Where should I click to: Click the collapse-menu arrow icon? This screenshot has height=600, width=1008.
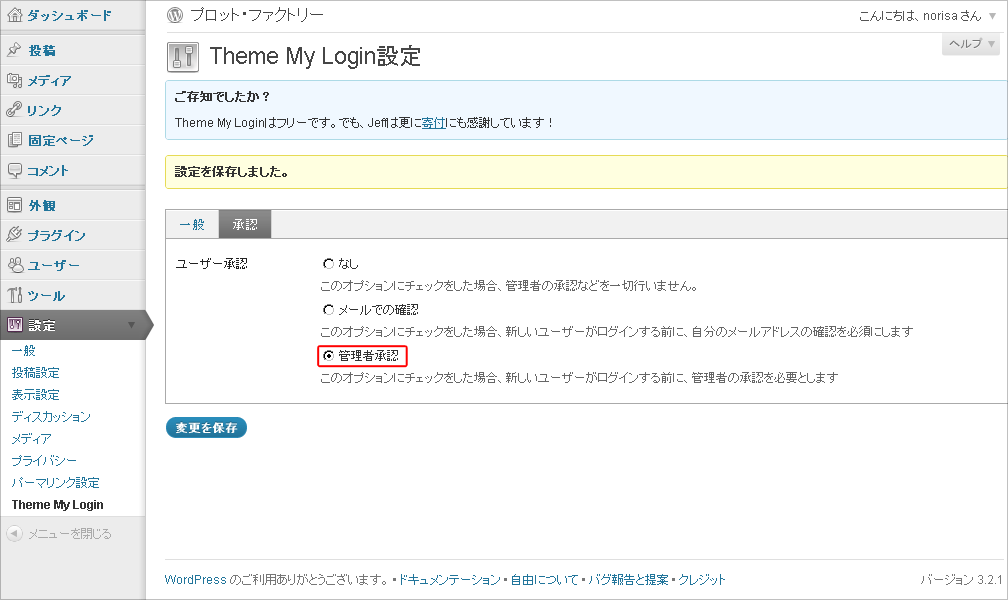pos(14,534)
